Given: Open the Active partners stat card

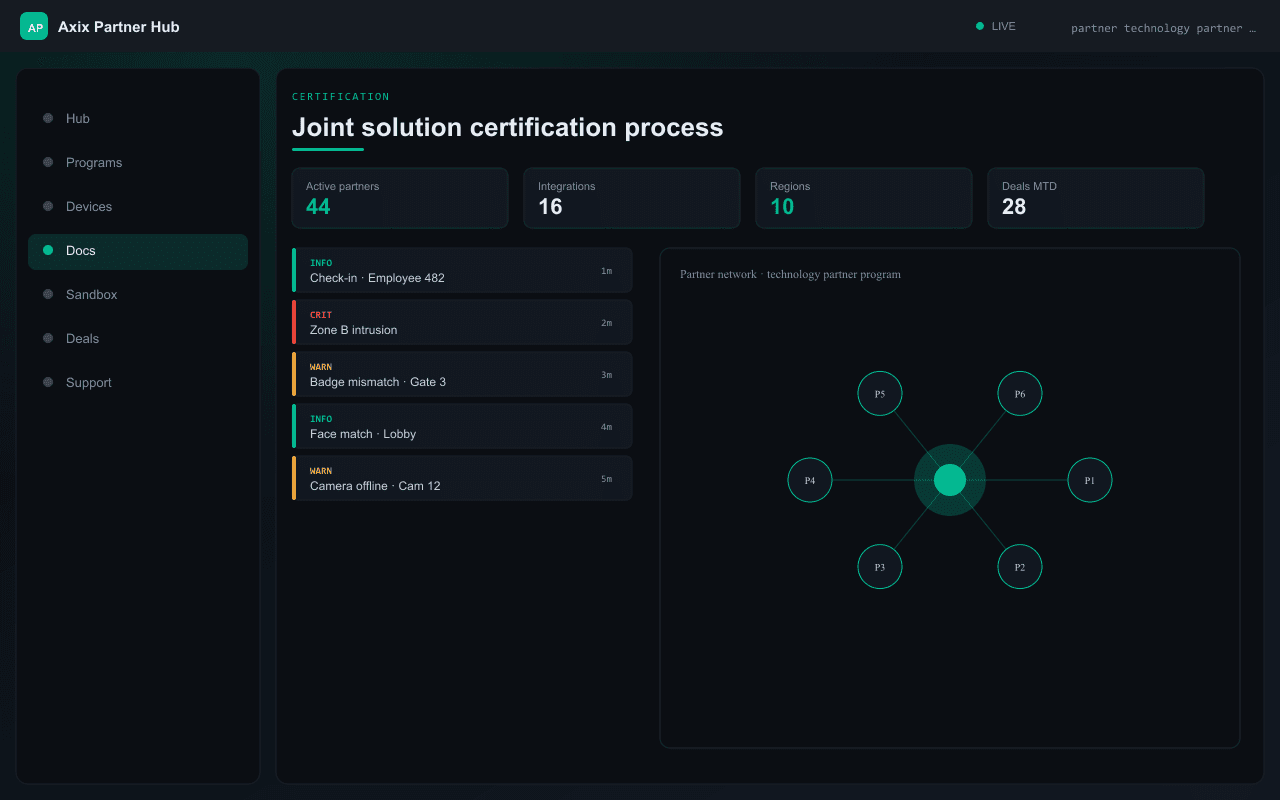Looking at the screenshot, I should [x=400, y=198].
